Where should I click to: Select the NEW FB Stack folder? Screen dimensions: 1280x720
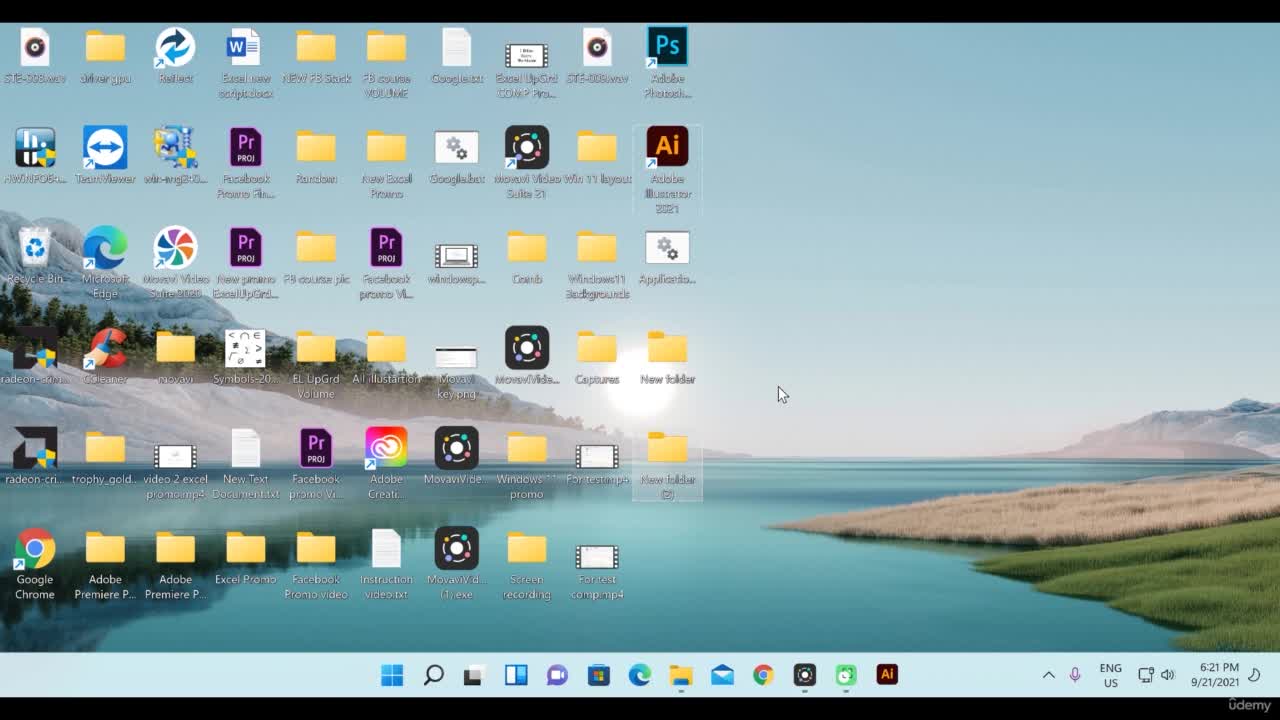pyautogui.click(x=316, y=55)
